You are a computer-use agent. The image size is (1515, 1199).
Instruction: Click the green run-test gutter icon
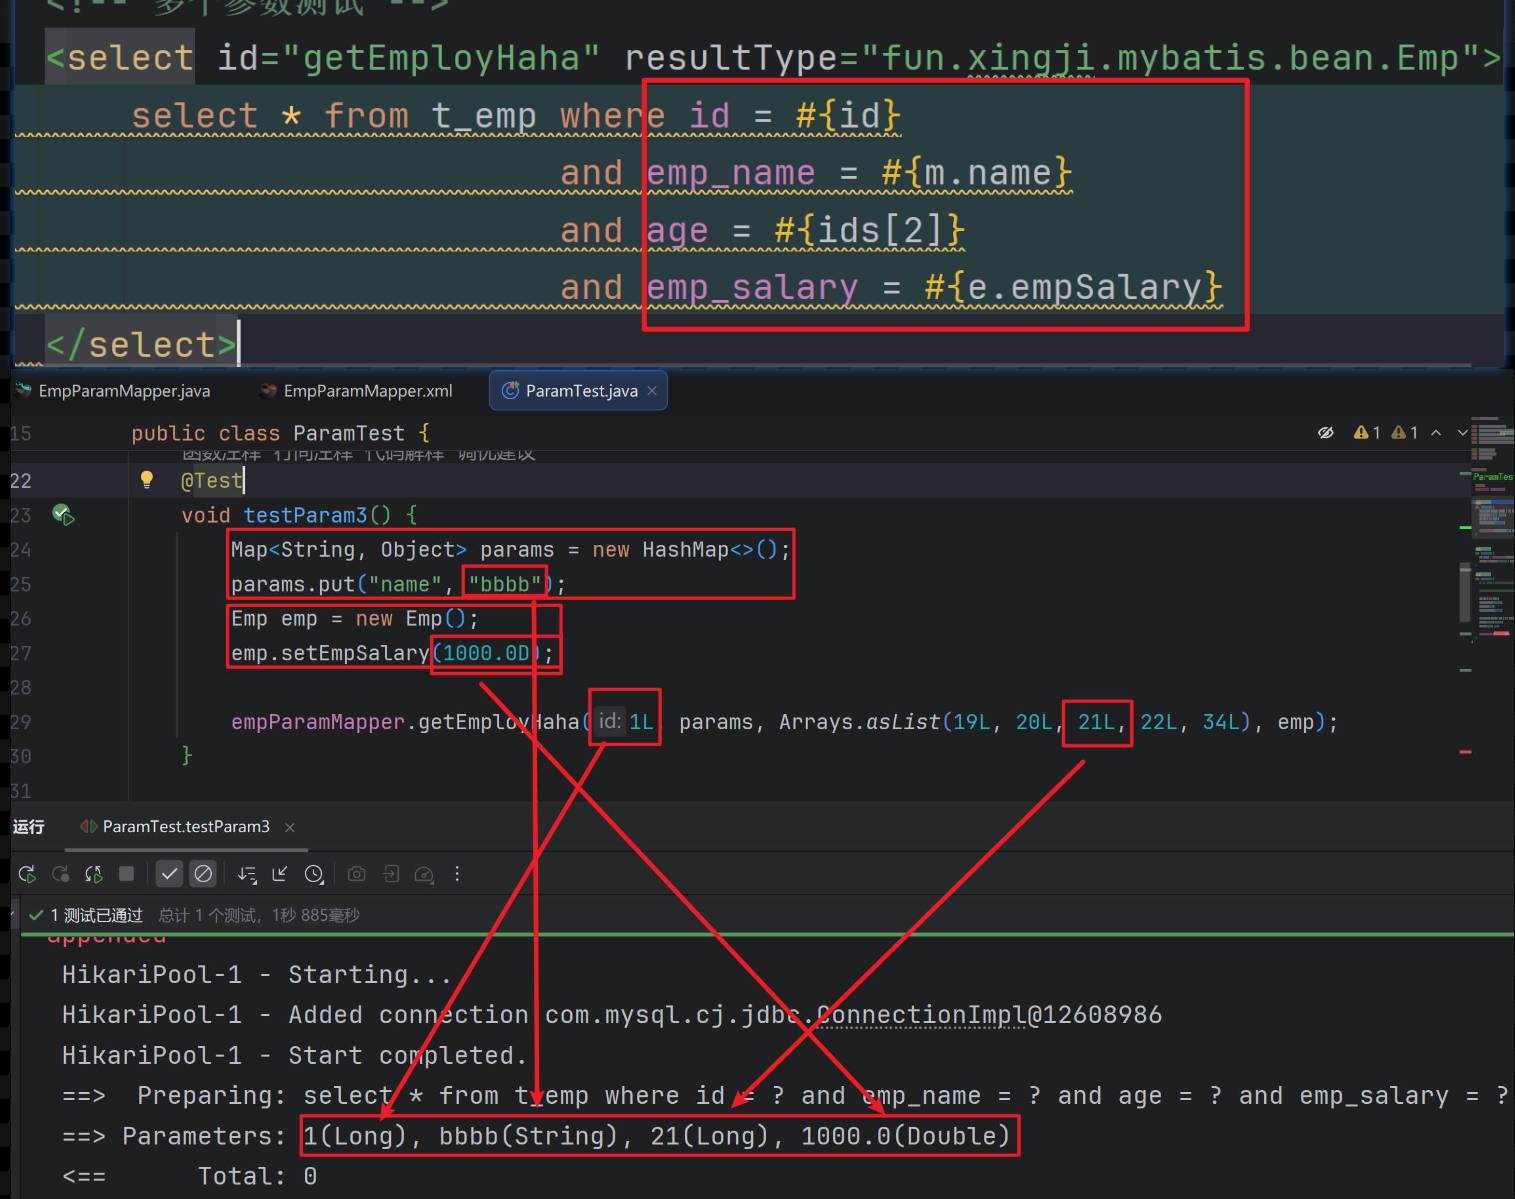[63, 515]
